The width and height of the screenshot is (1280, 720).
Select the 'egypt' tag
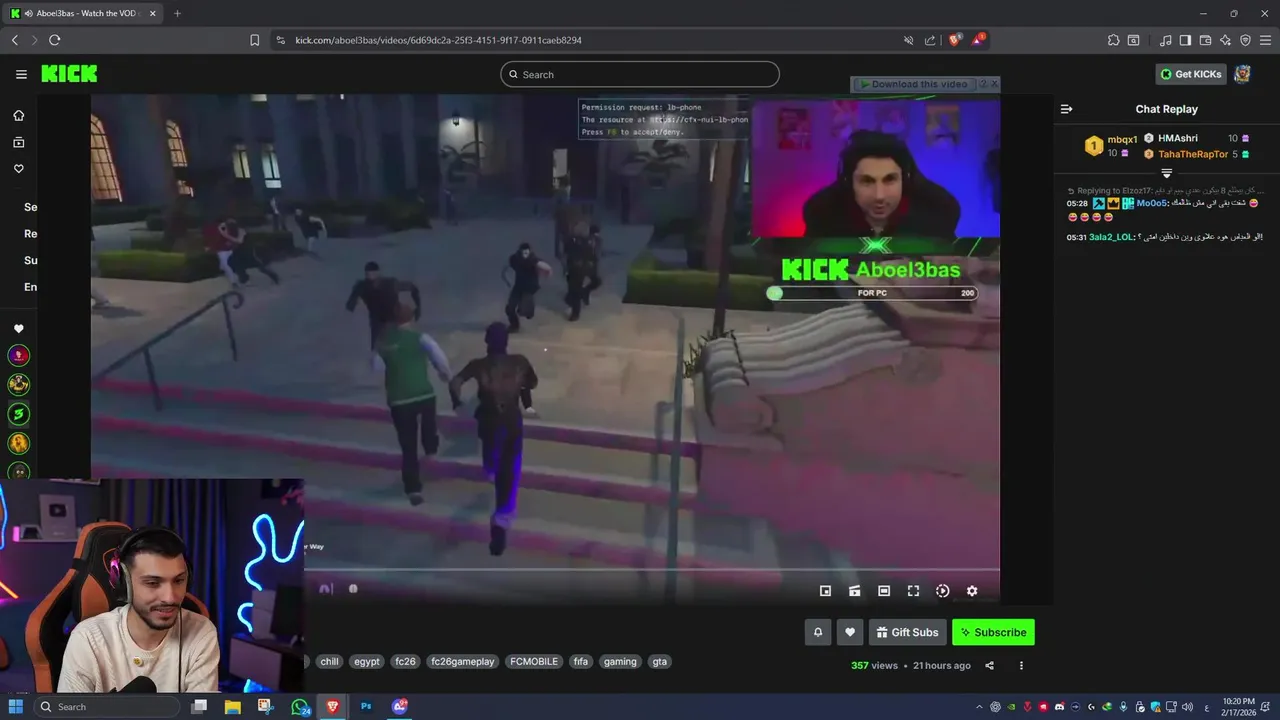367,661
